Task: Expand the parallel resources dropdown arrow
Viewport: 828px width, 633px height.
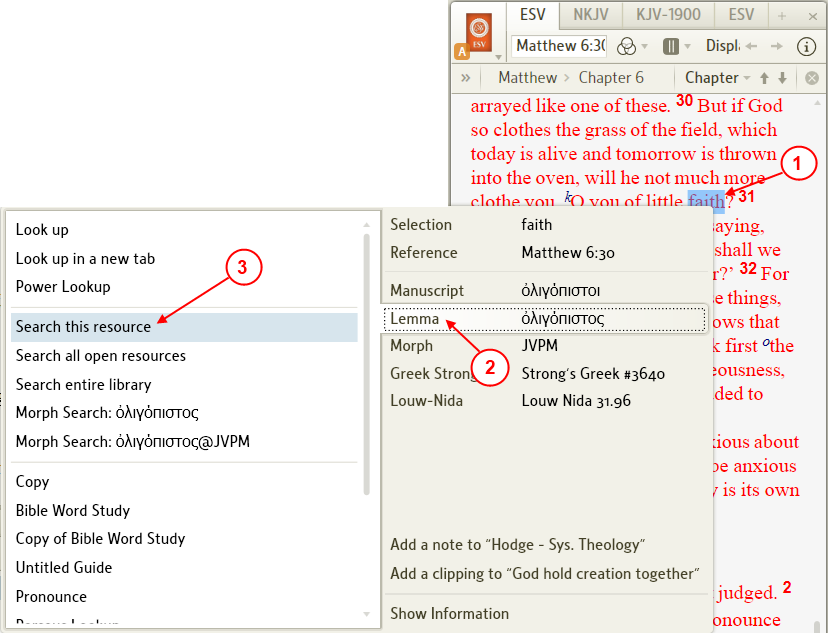Action: [x=687, y=46]
